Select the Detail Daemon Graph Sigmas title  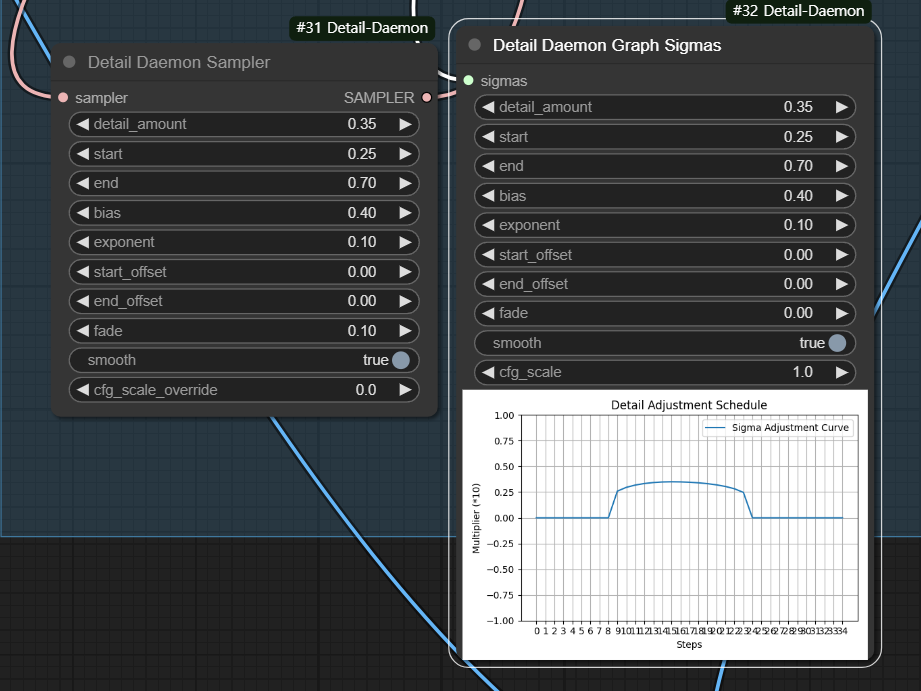(607, 45)
